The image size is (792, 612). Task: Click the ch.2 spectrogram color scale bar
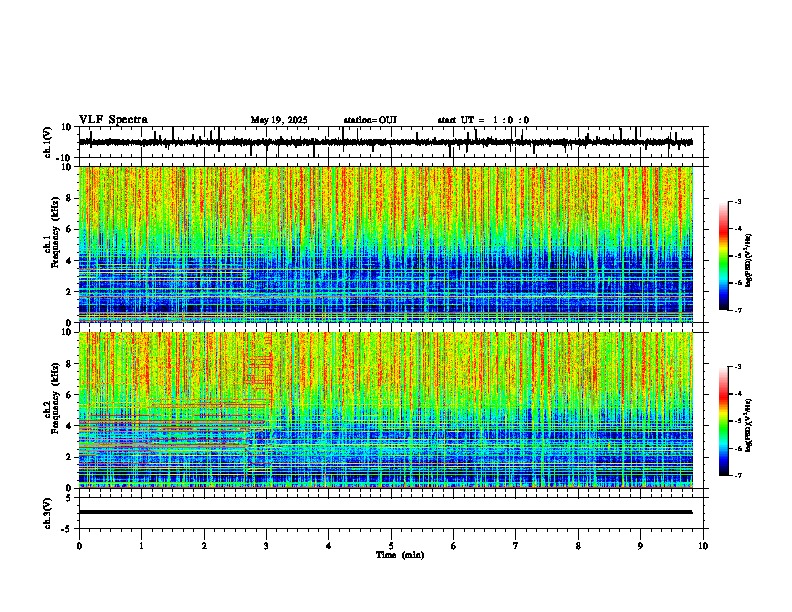point(724,421)
